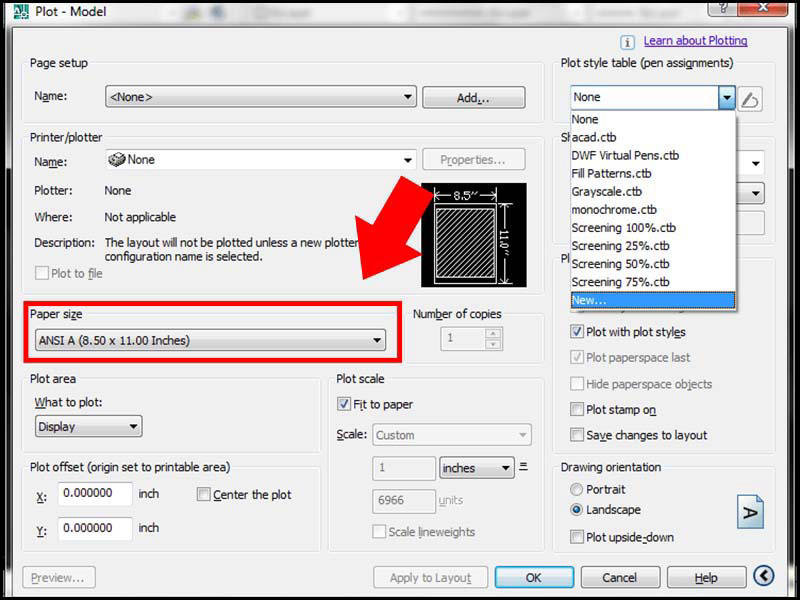
Task: Click the Y plot offset field
Action: [x=95, y=528]
